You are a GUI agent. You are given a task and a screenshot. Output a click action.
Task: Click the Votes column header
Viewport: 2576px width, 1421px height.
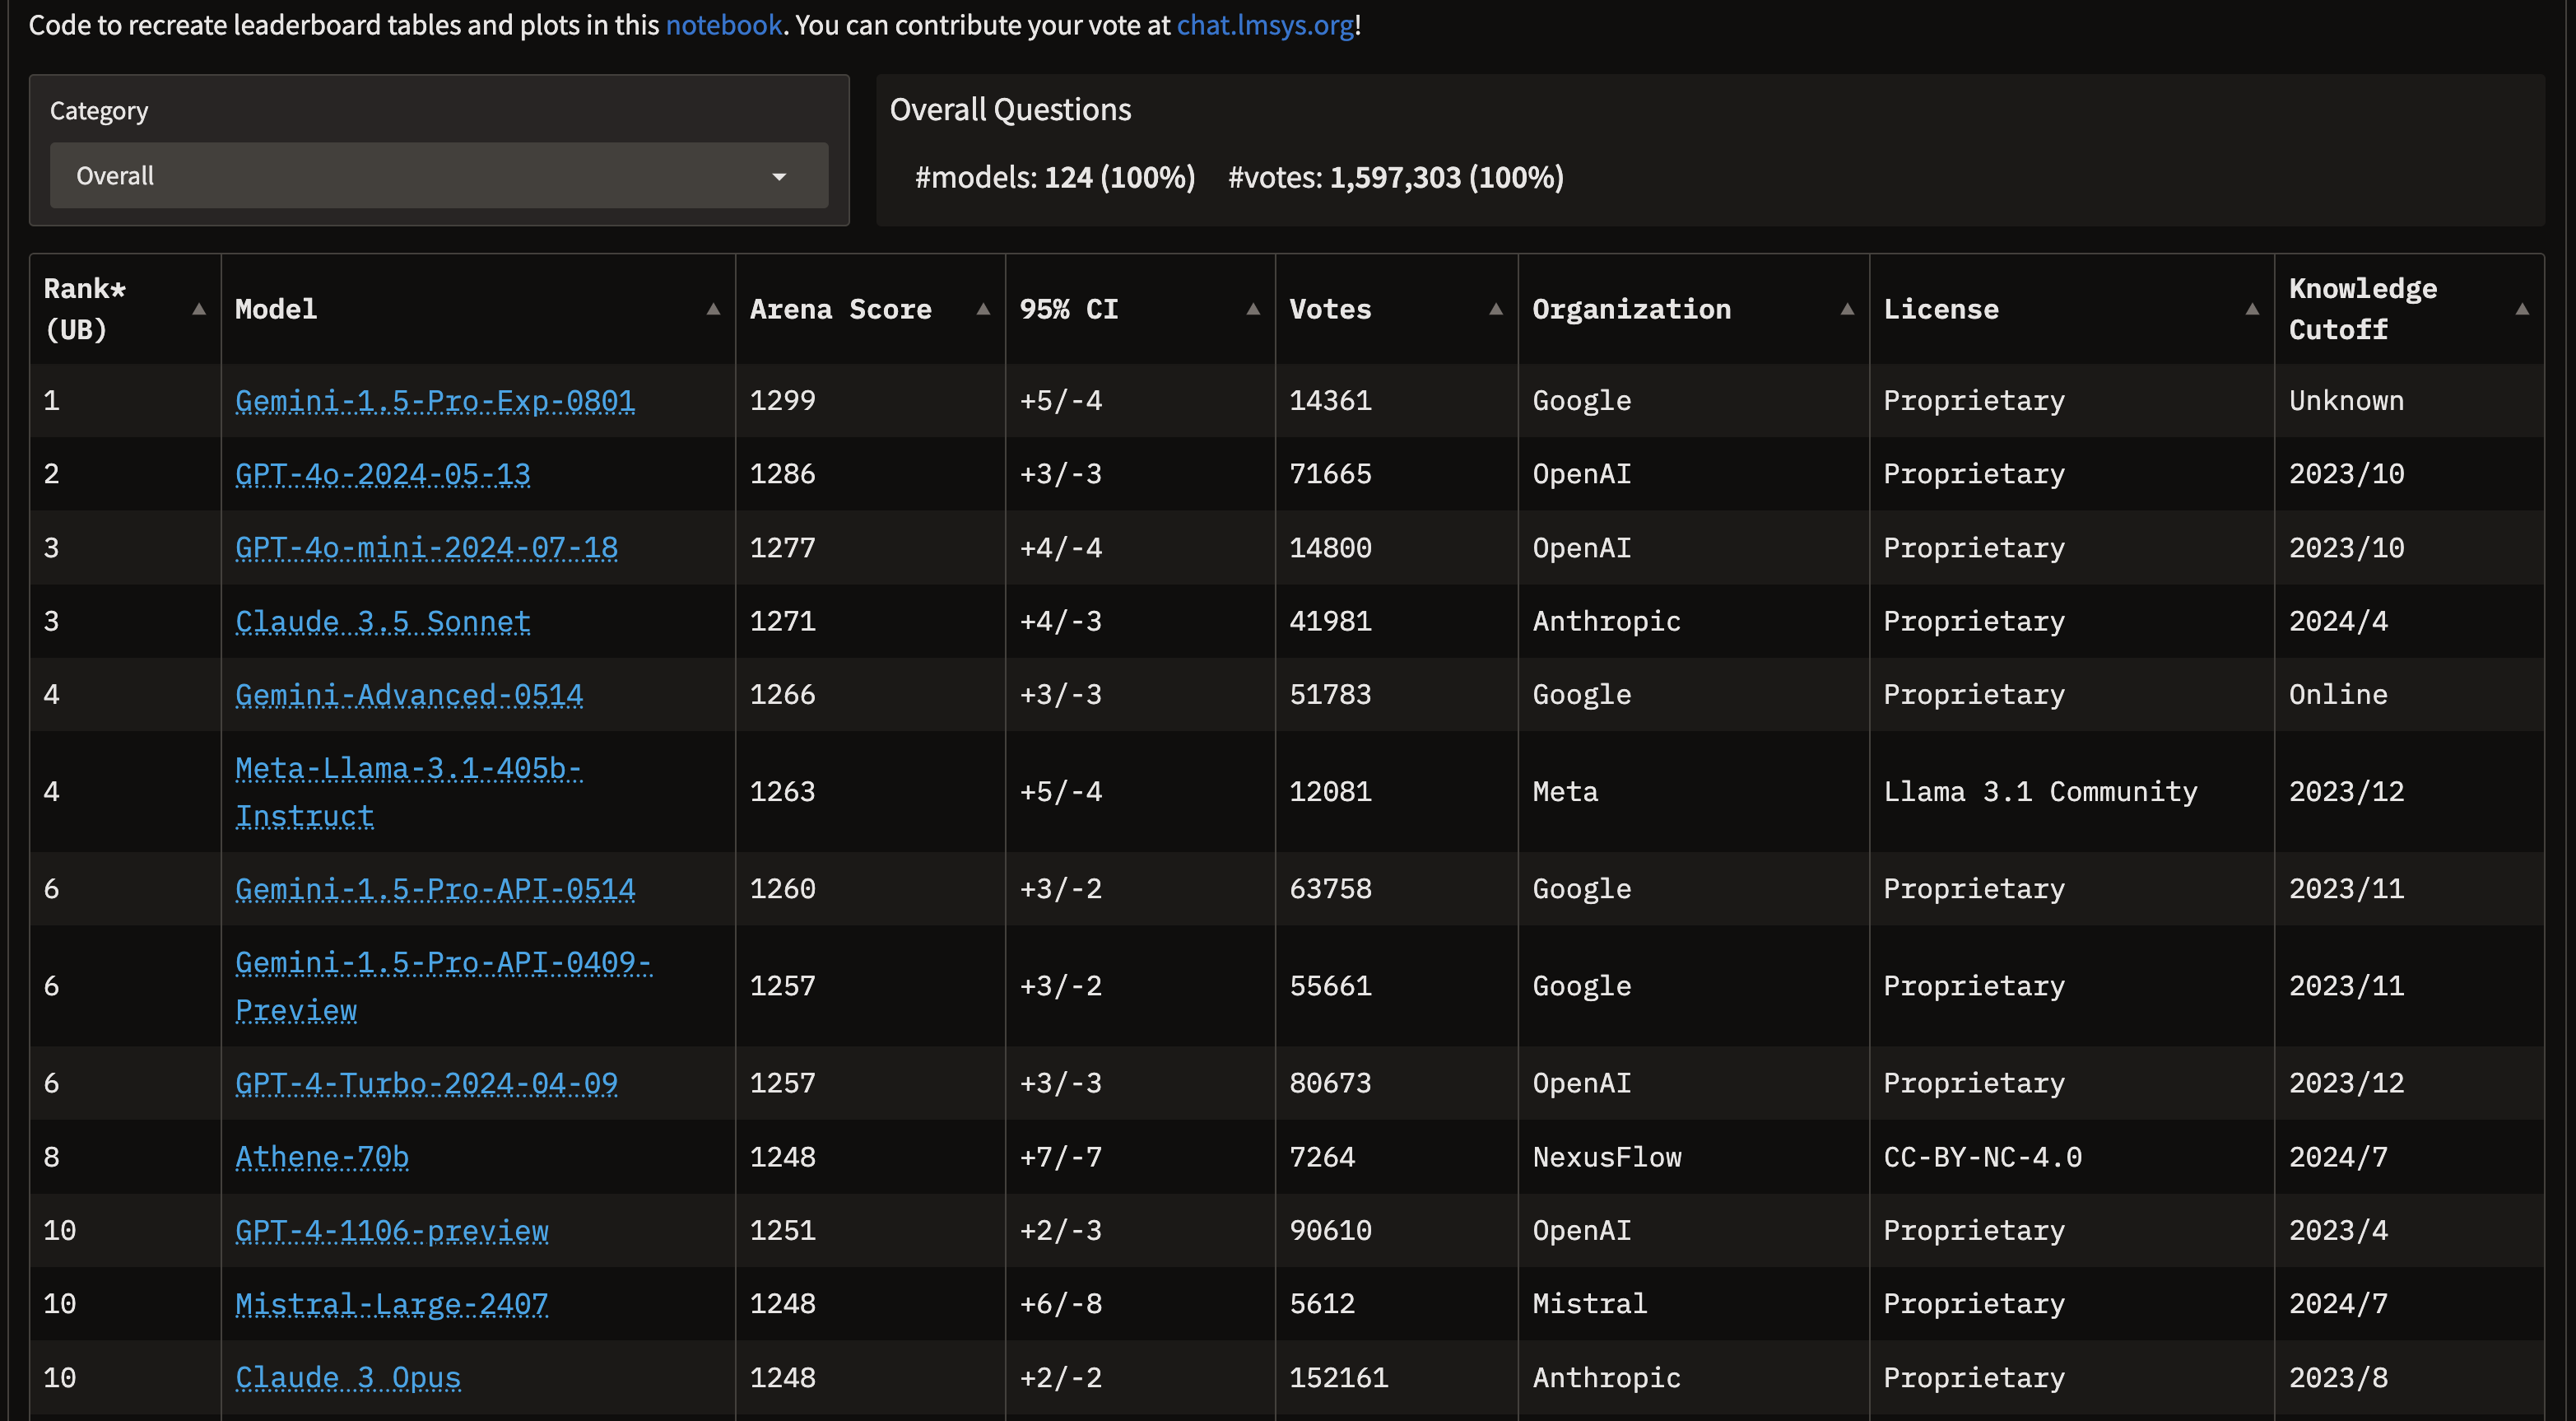[x=1396, y=309]
